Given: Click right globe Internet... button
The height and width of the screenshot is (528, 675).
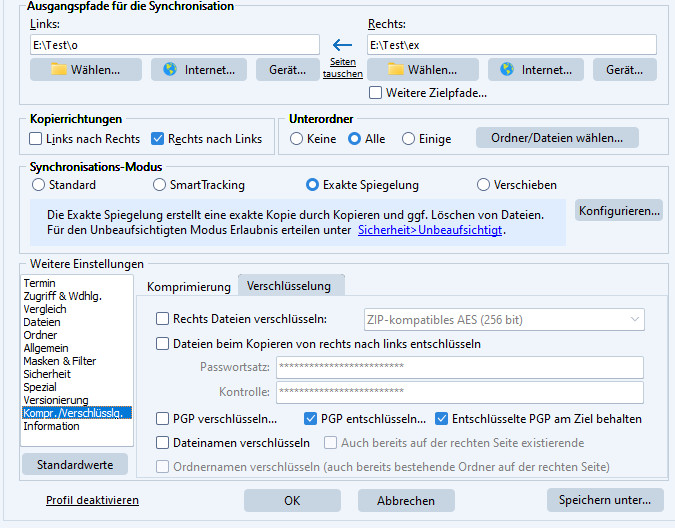Looking at the screenshot, I should pos(536,69).
